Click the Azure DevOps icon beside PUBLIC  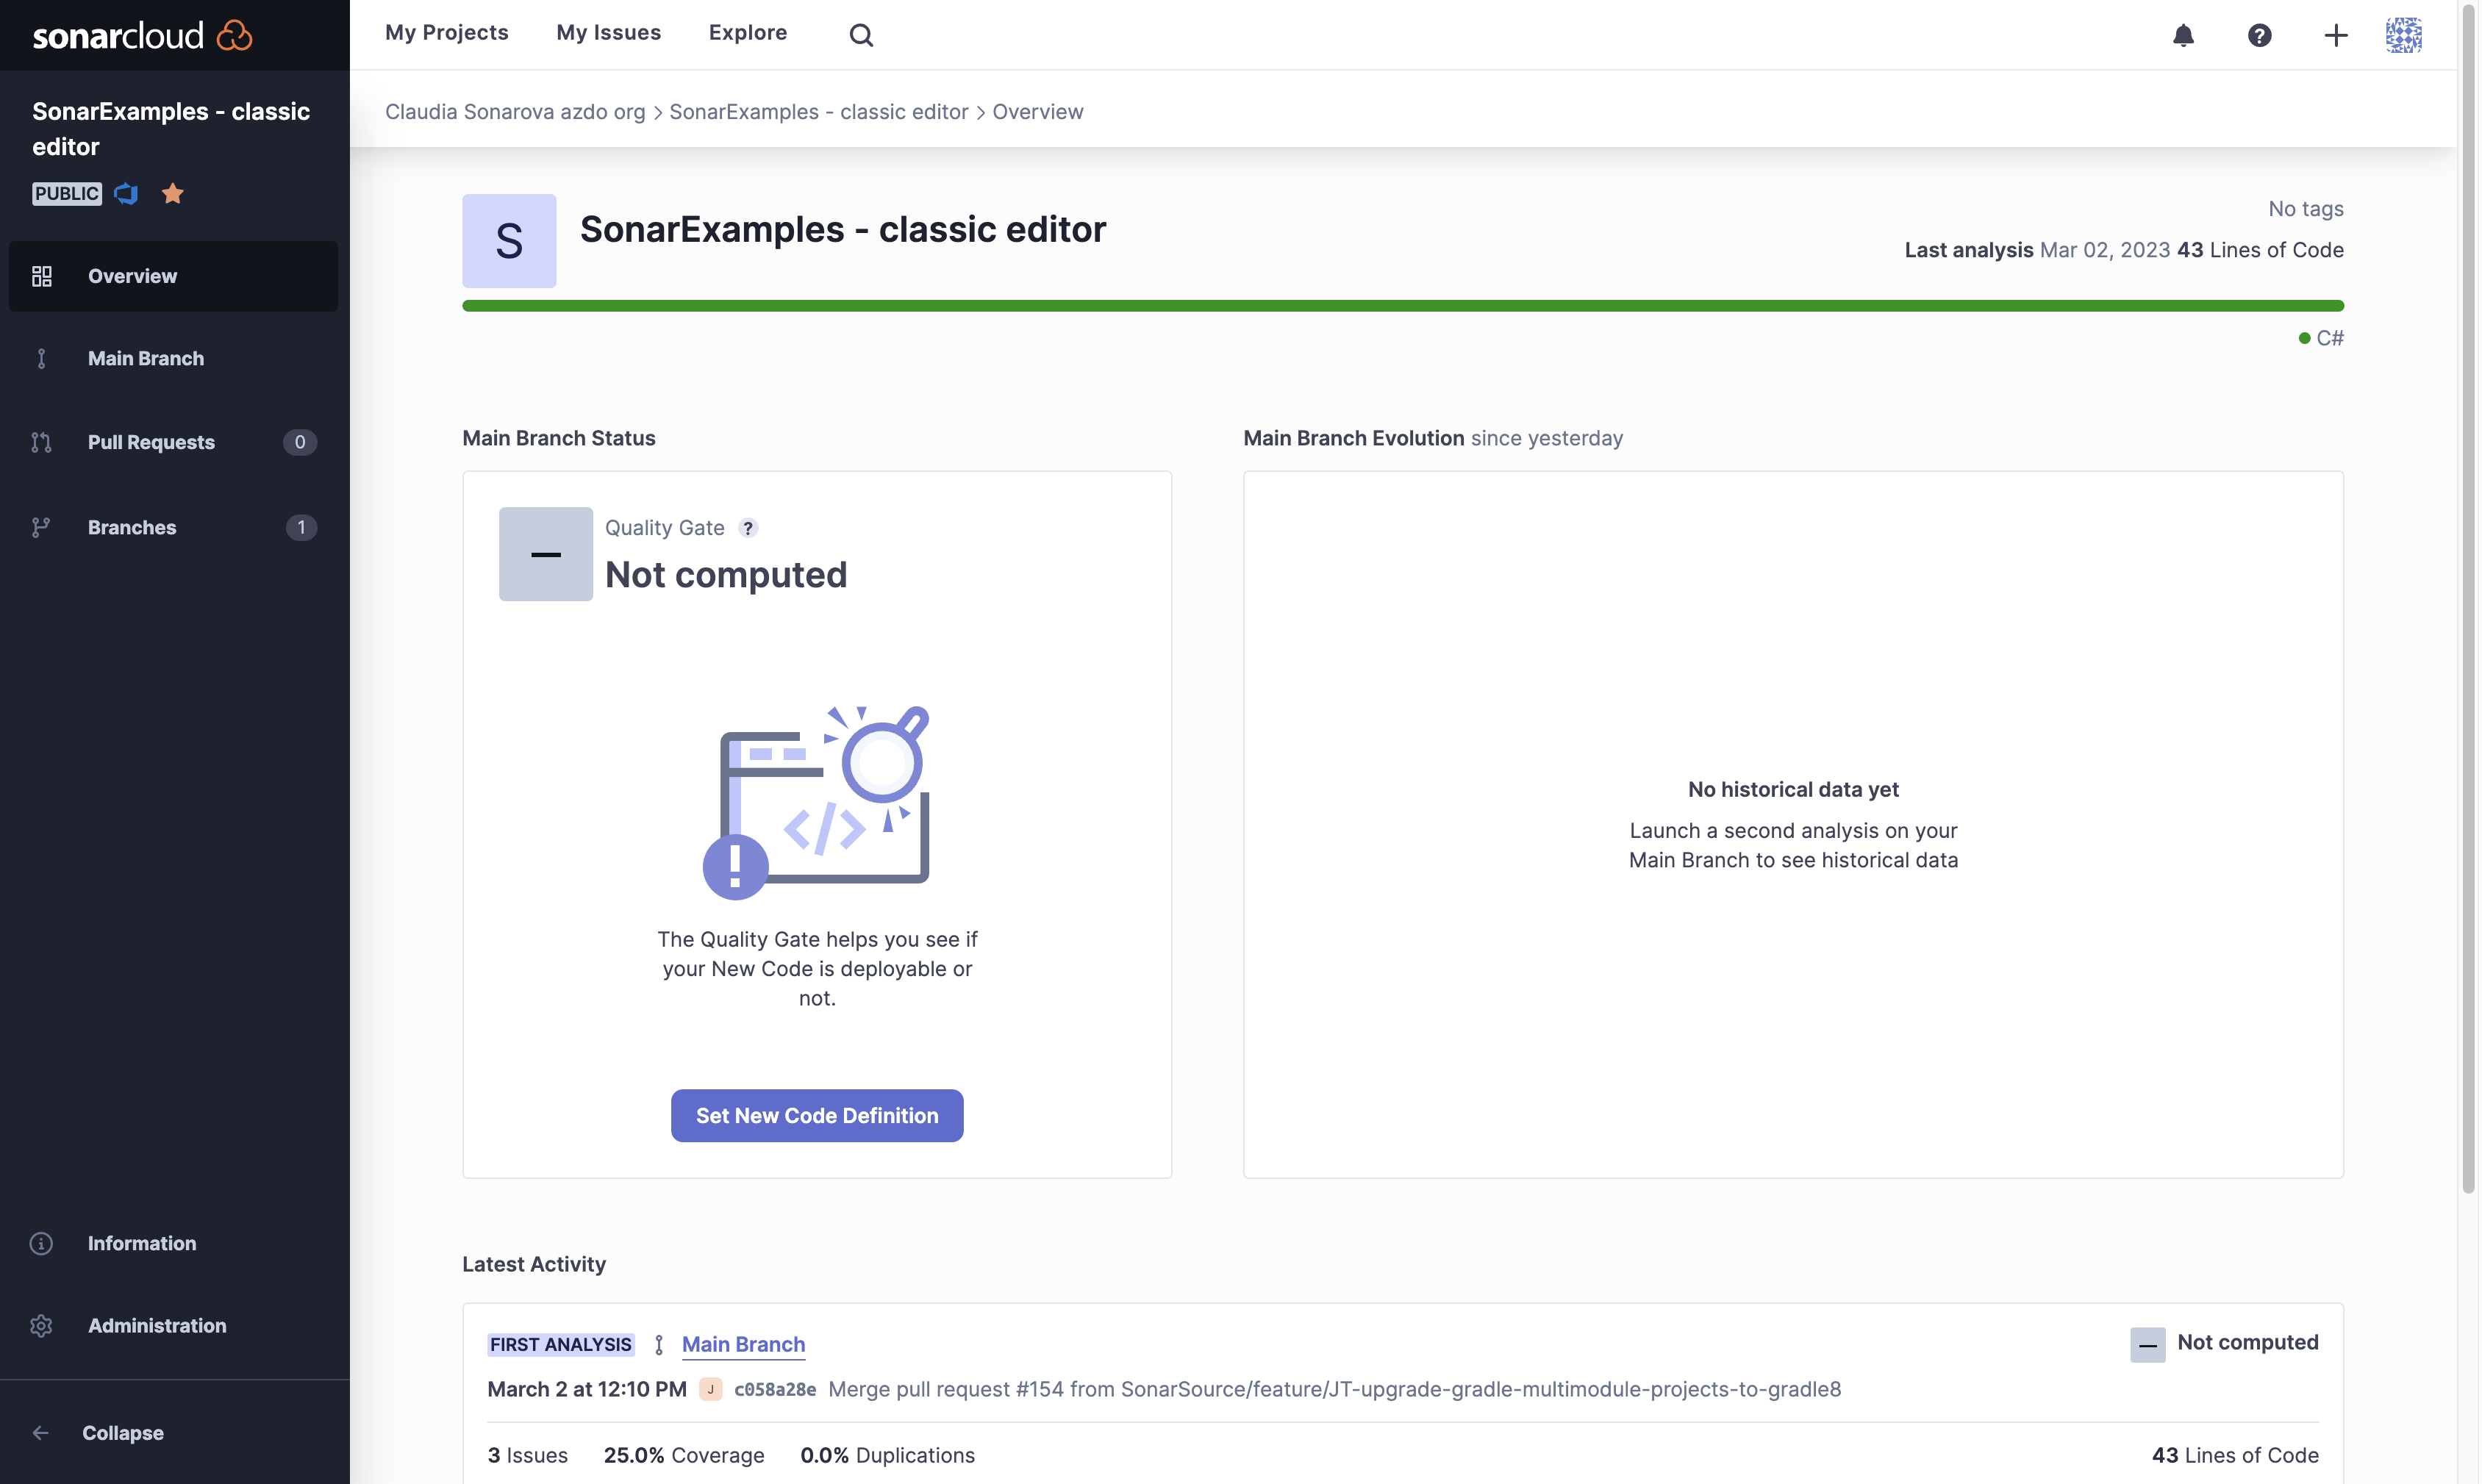coord(126,193)
